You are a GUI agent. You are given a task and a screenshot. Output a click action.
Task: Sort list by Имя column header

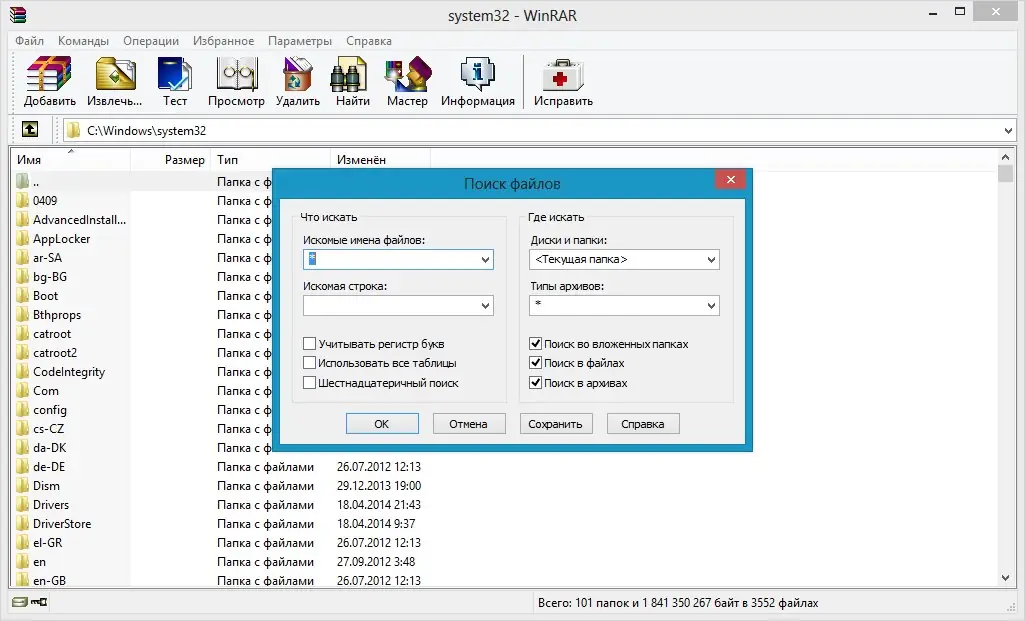[x=69, y=159]
